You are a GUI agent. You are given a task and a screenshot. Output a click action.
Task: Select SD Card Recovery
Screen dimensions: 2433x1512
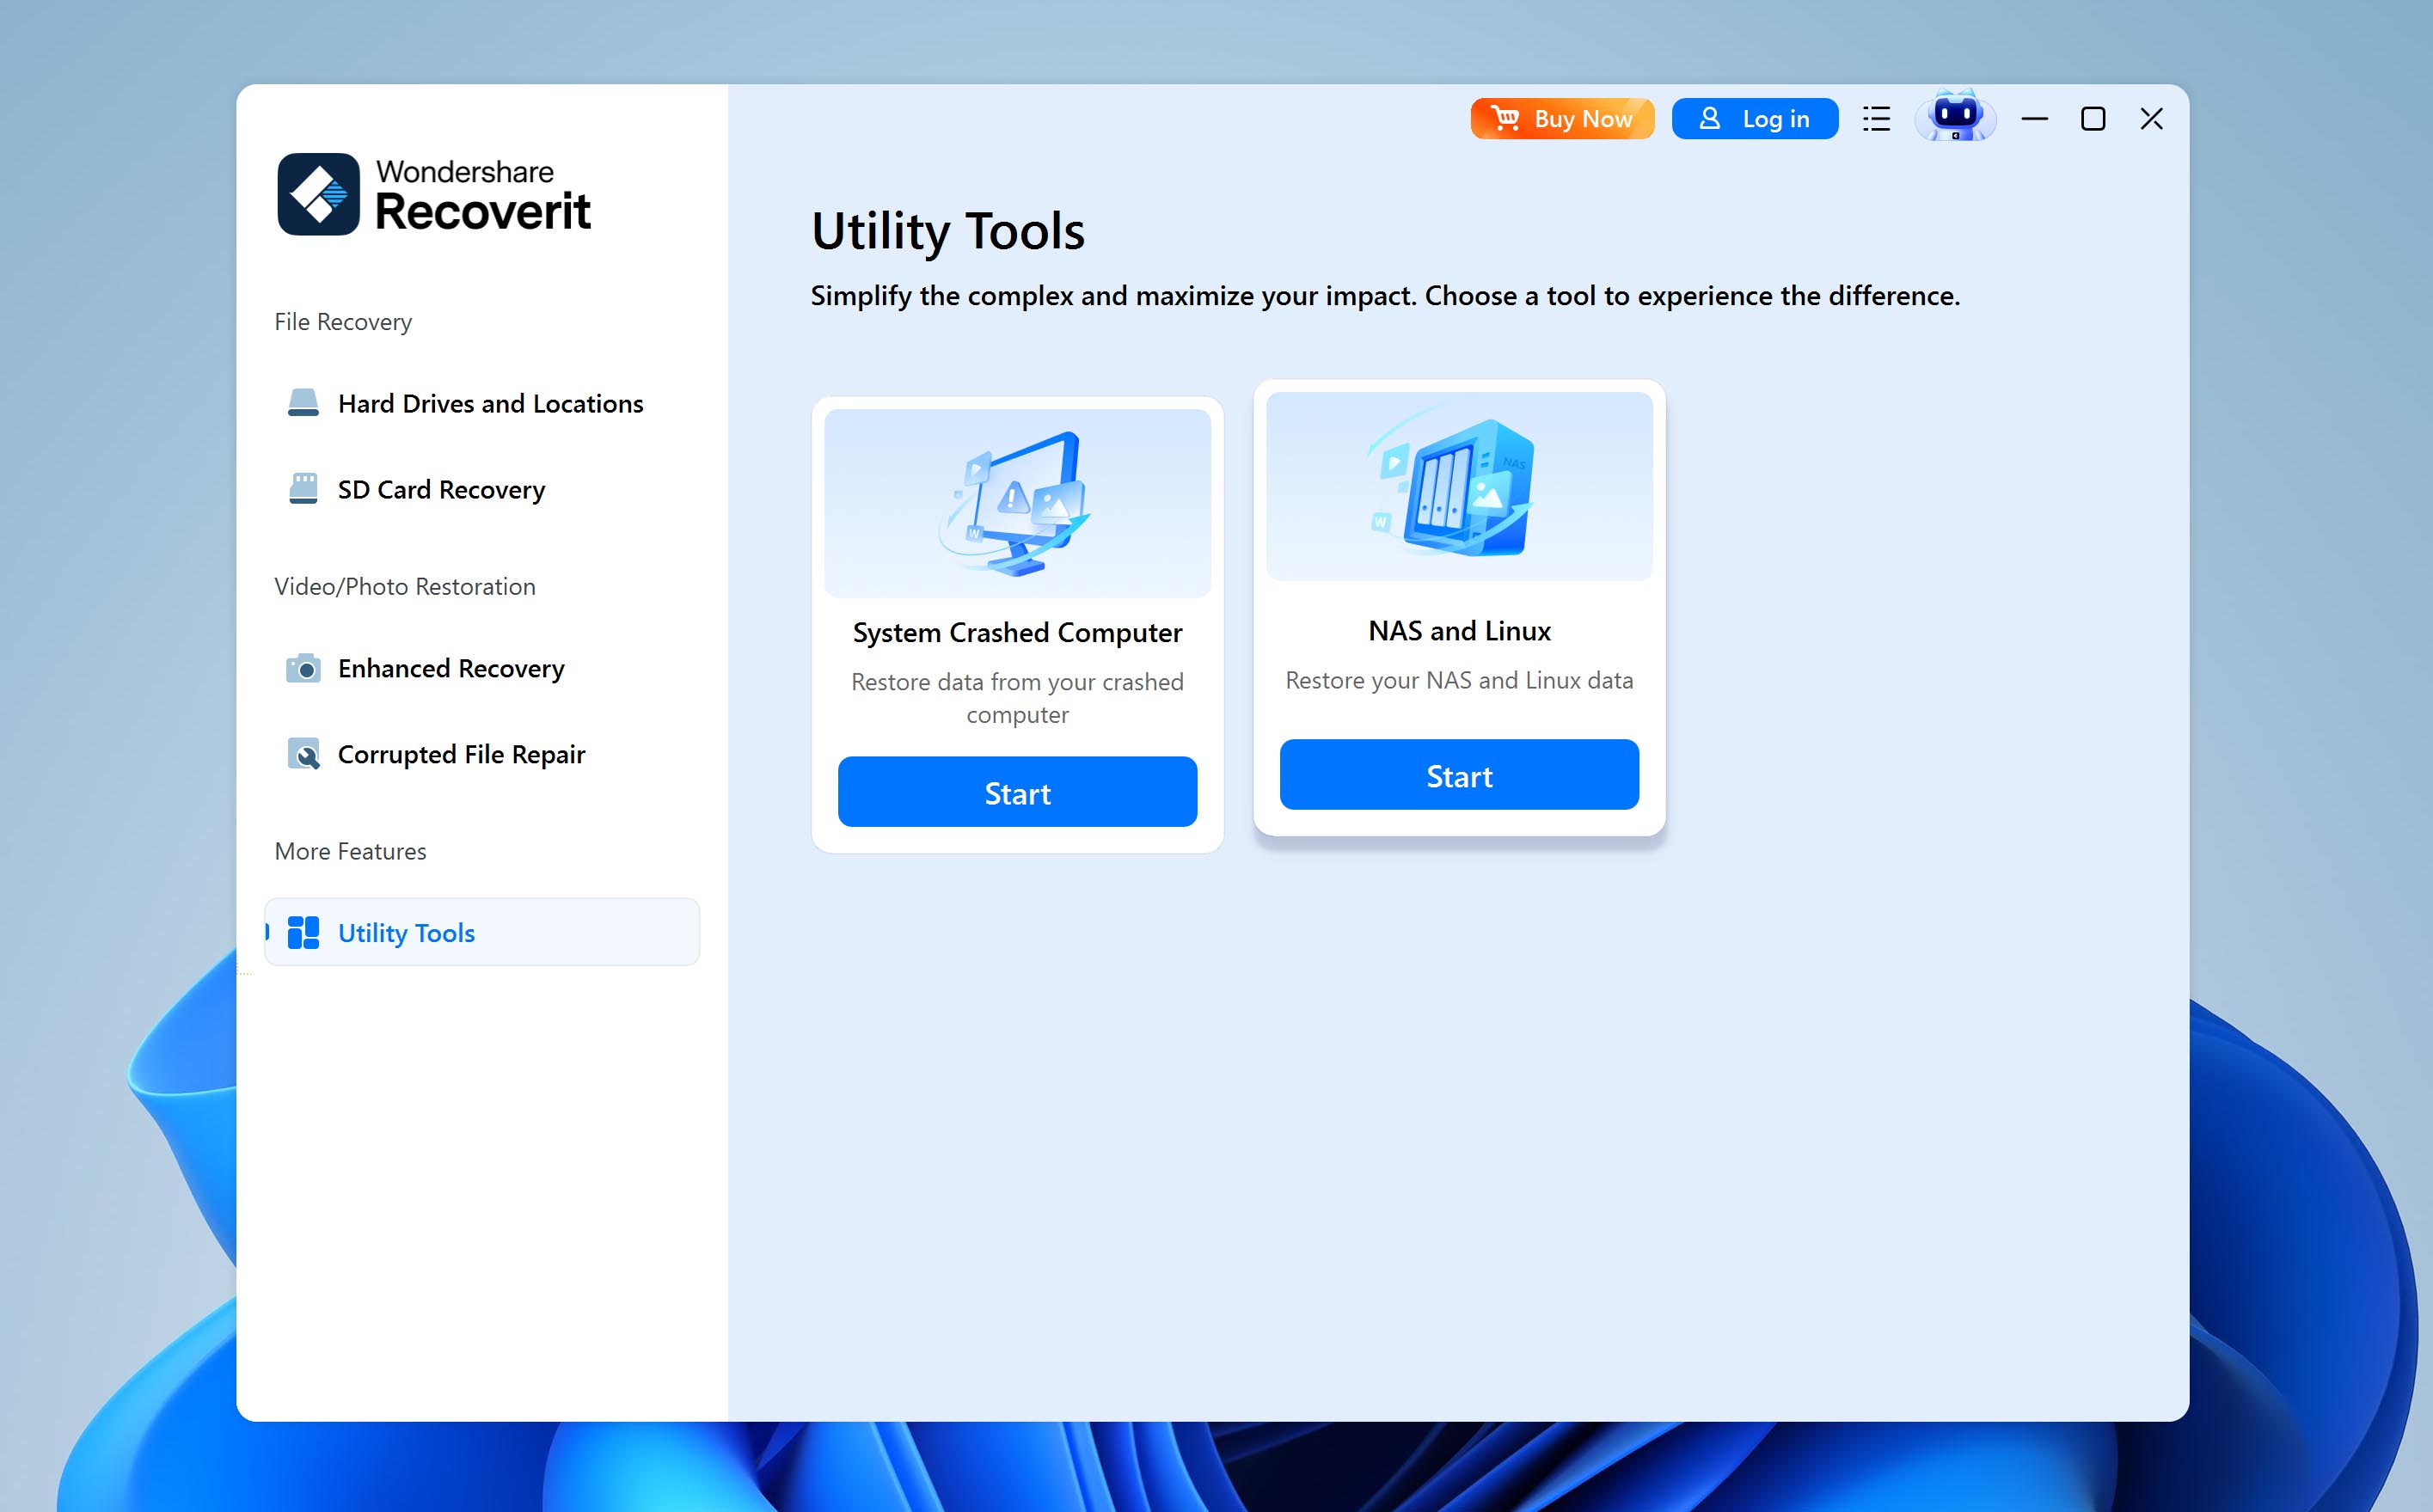(x=482, y=489)
